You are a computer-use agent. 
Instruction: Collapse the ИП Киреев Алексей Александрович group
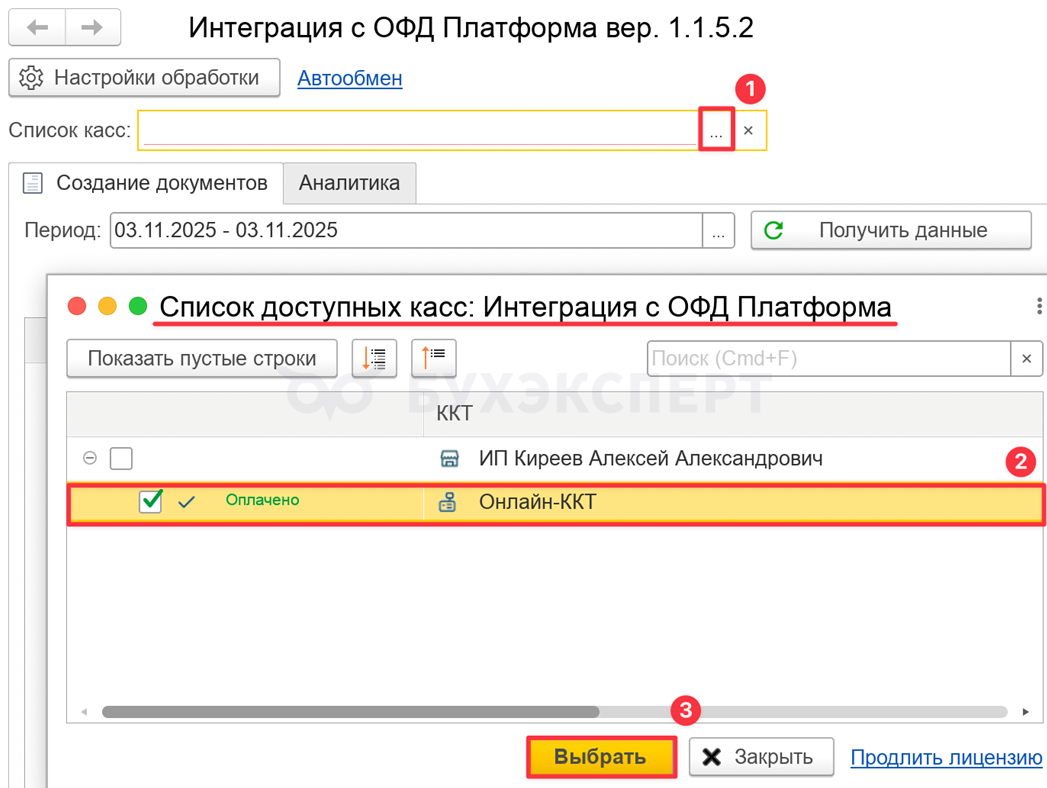(89, 458)
